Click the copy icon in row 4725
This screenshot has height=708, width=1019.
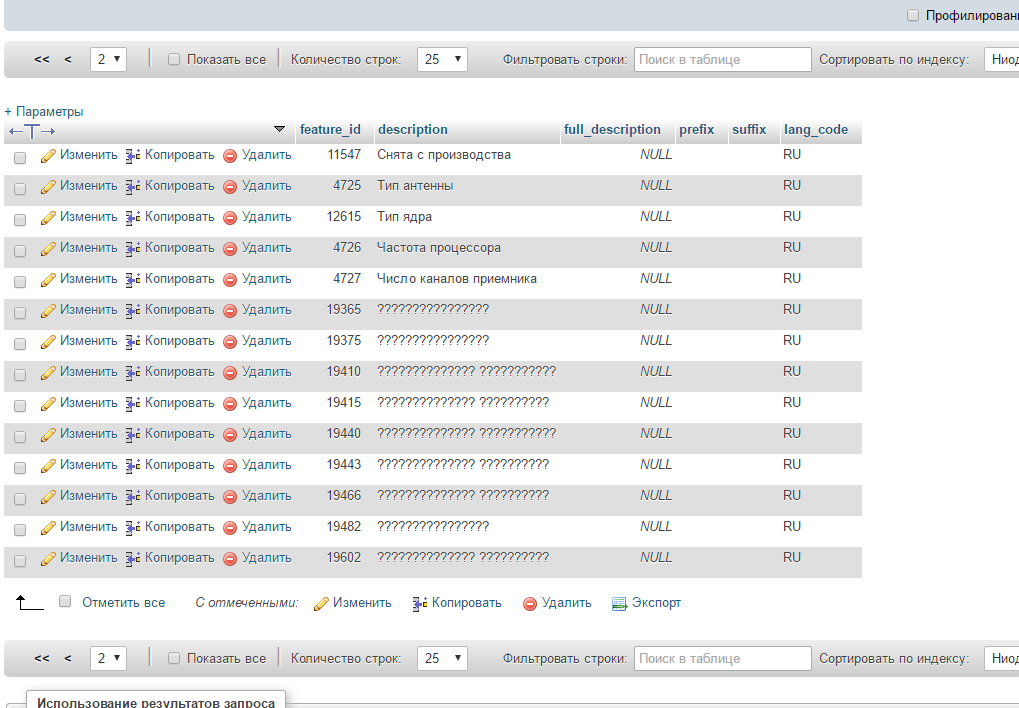coord(133,187)
